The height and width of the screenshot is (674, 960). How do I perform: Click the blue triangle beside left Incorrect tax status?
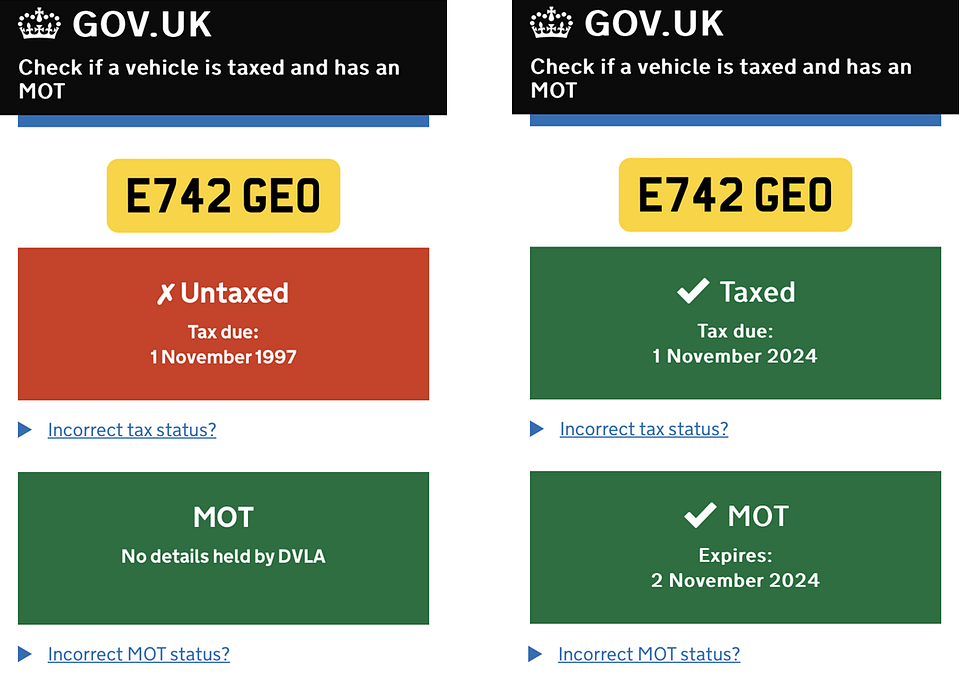click(x=25, y=429)
